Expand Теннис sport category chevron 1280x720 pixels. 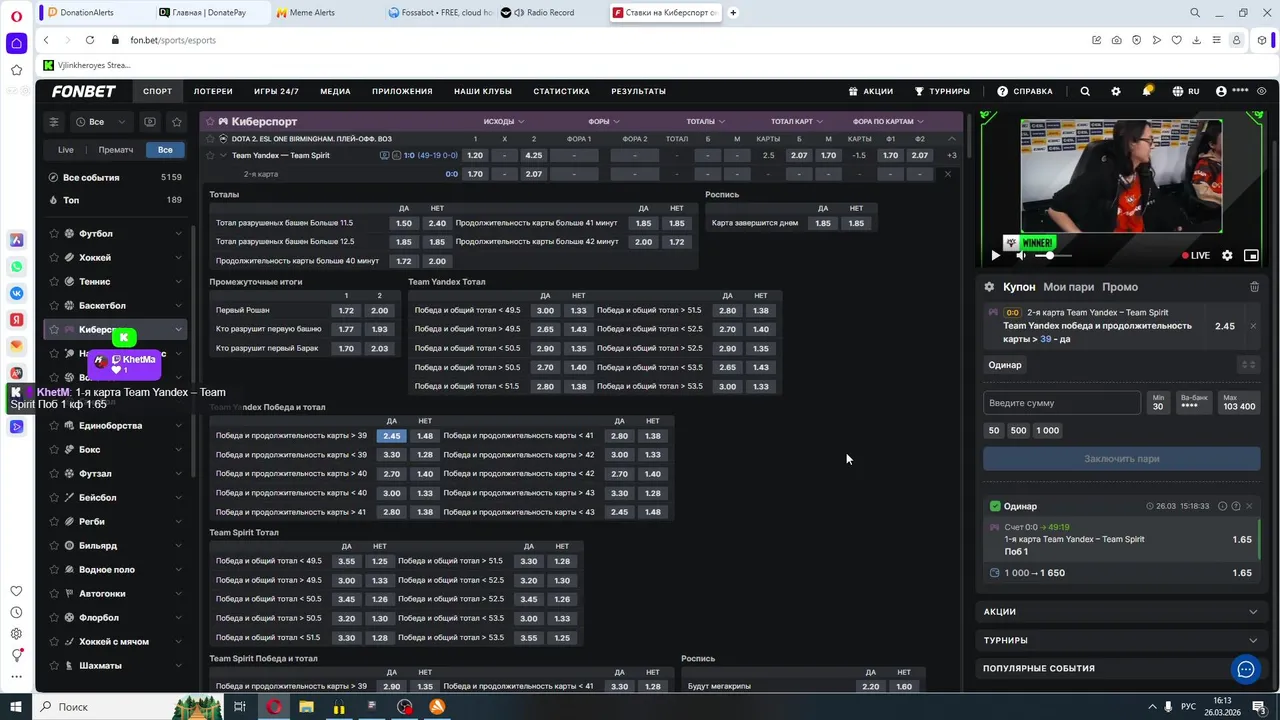178,282
